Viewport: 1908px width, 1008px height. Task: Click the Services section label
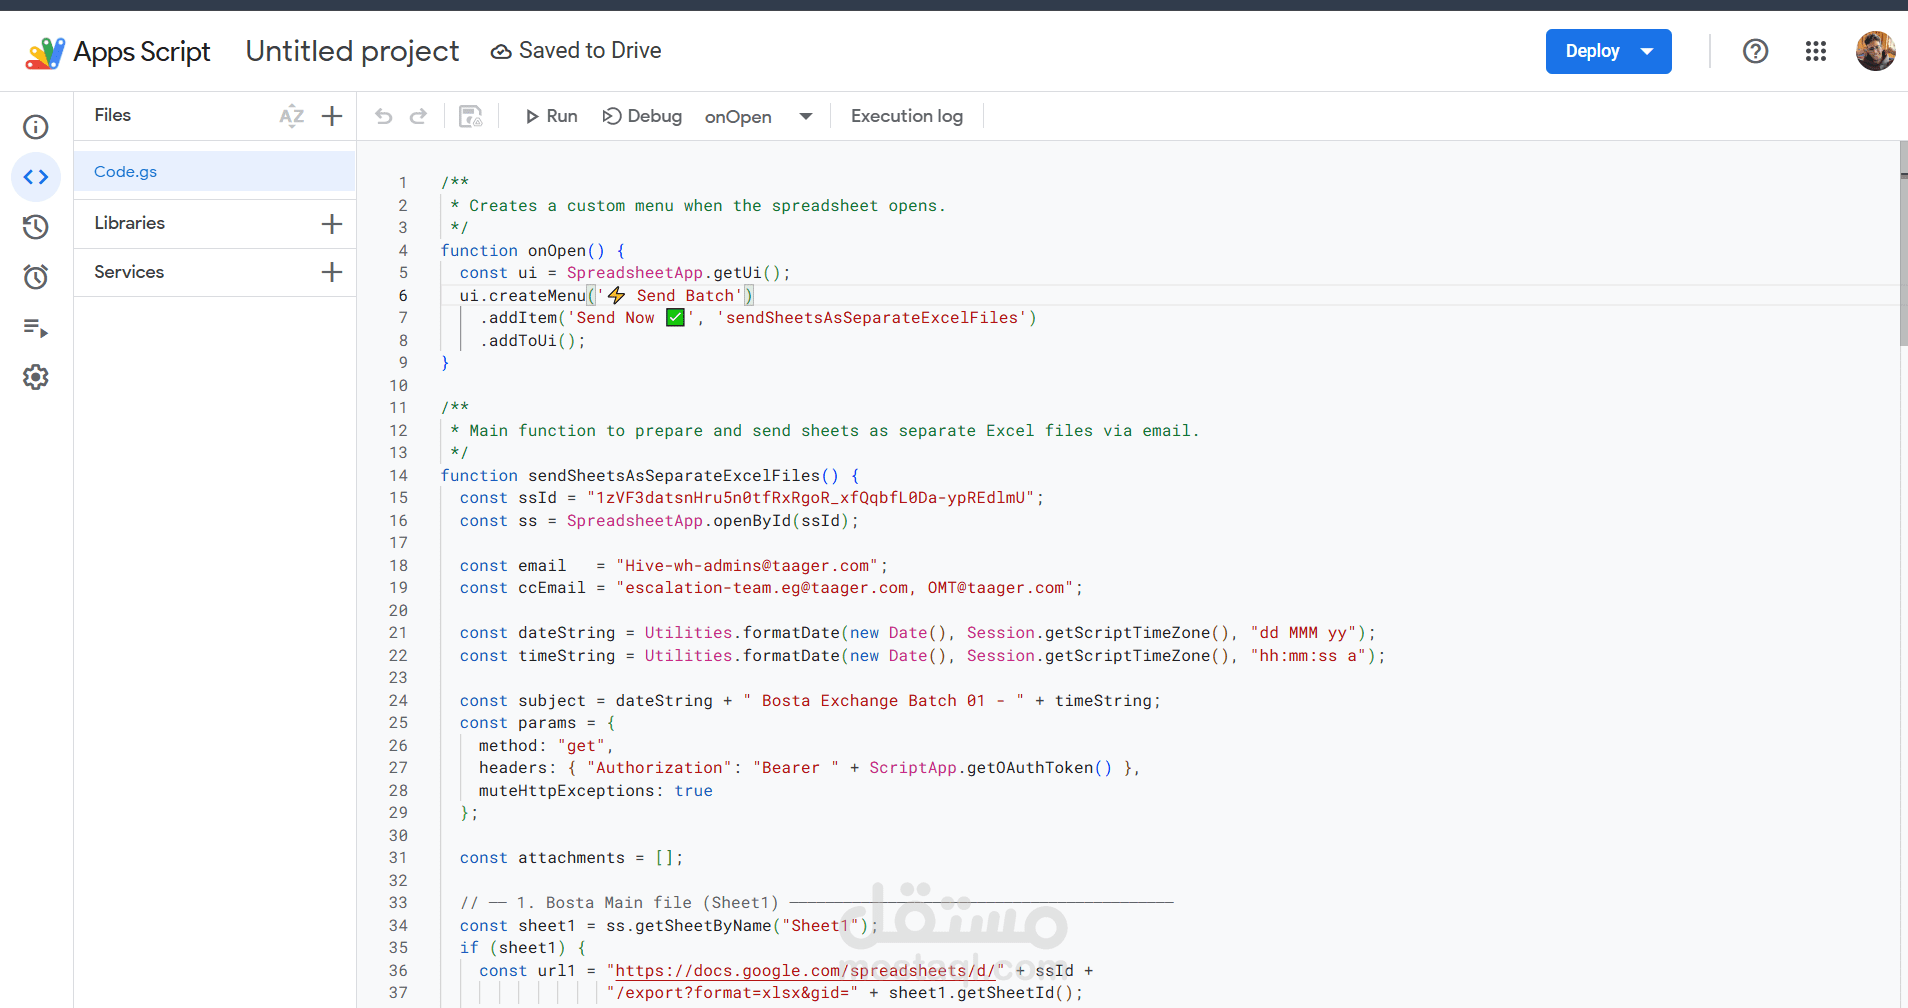[129, 272]
